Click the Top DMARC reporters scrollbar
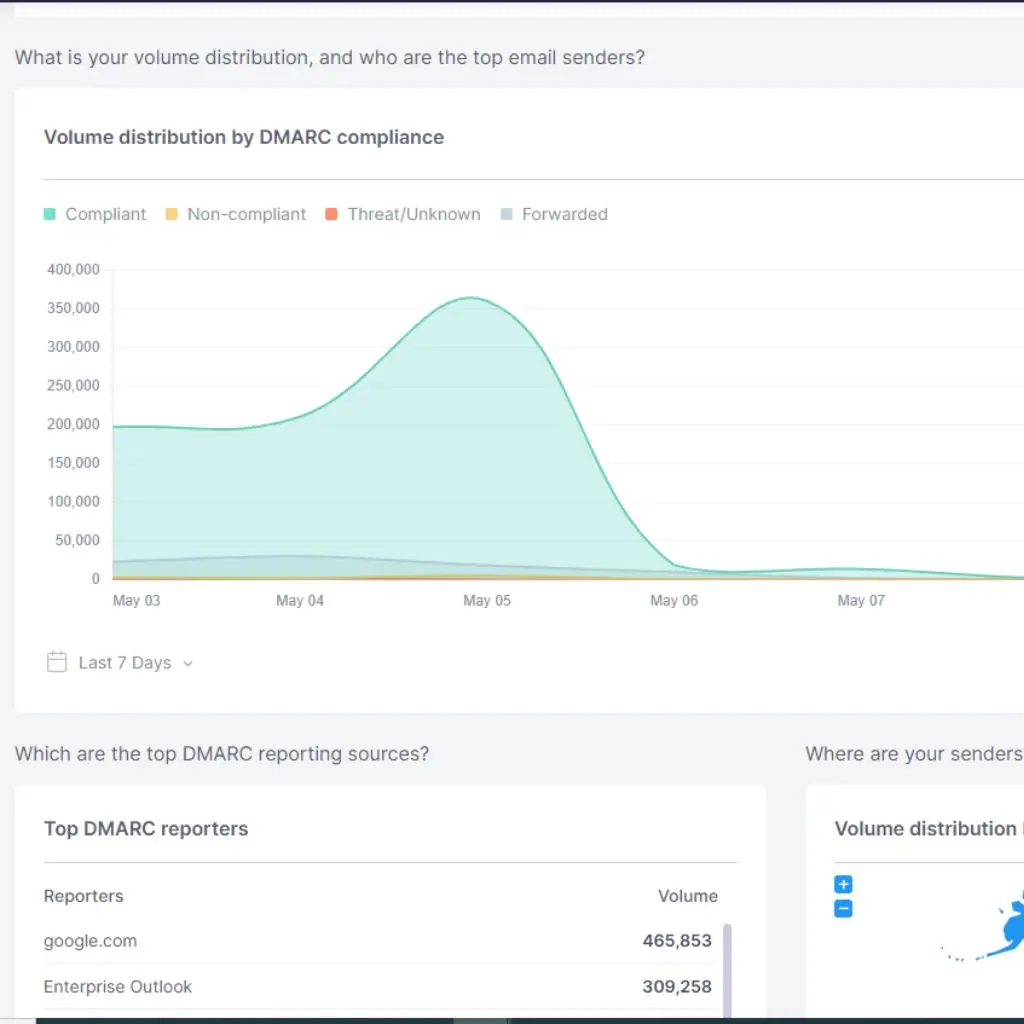Screen dimensions: 1024x1024 pyautogui.click(x=727, y=970)
